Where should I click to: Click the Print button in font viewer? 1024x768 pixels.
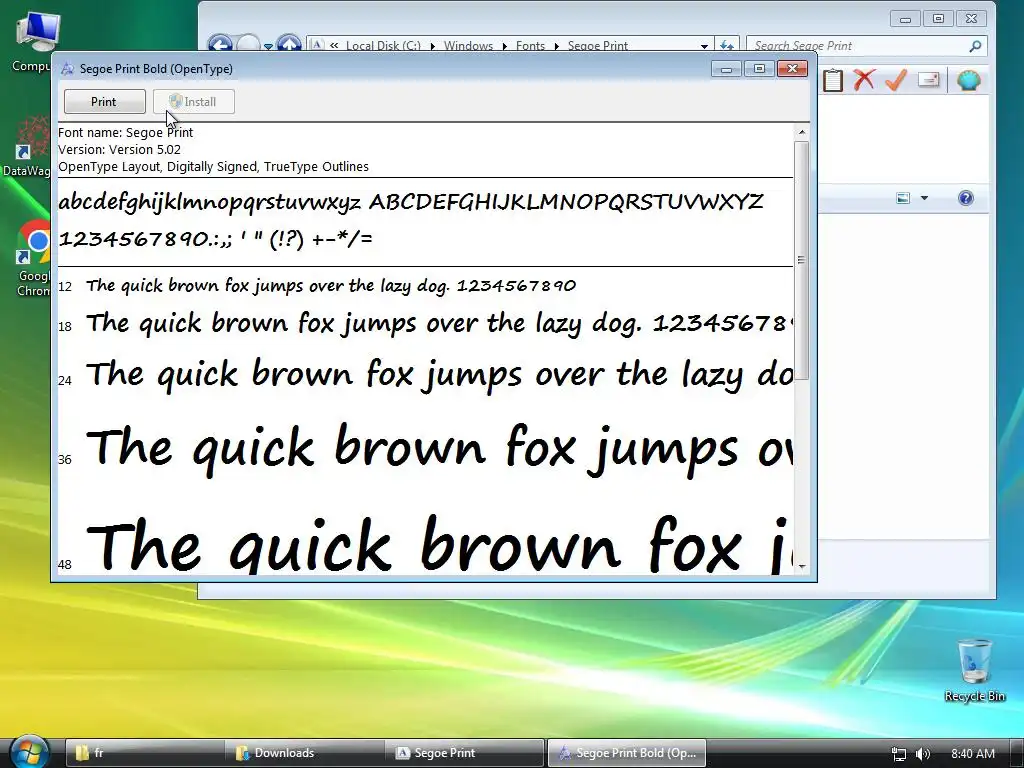pyautogui.click(x=104, y=102)
